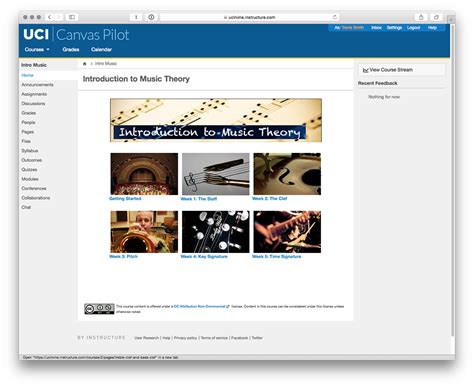Click the guitarist Week 5 thumbnail
Viewport: 474px width, 387px height.
[x=287, y=232]
